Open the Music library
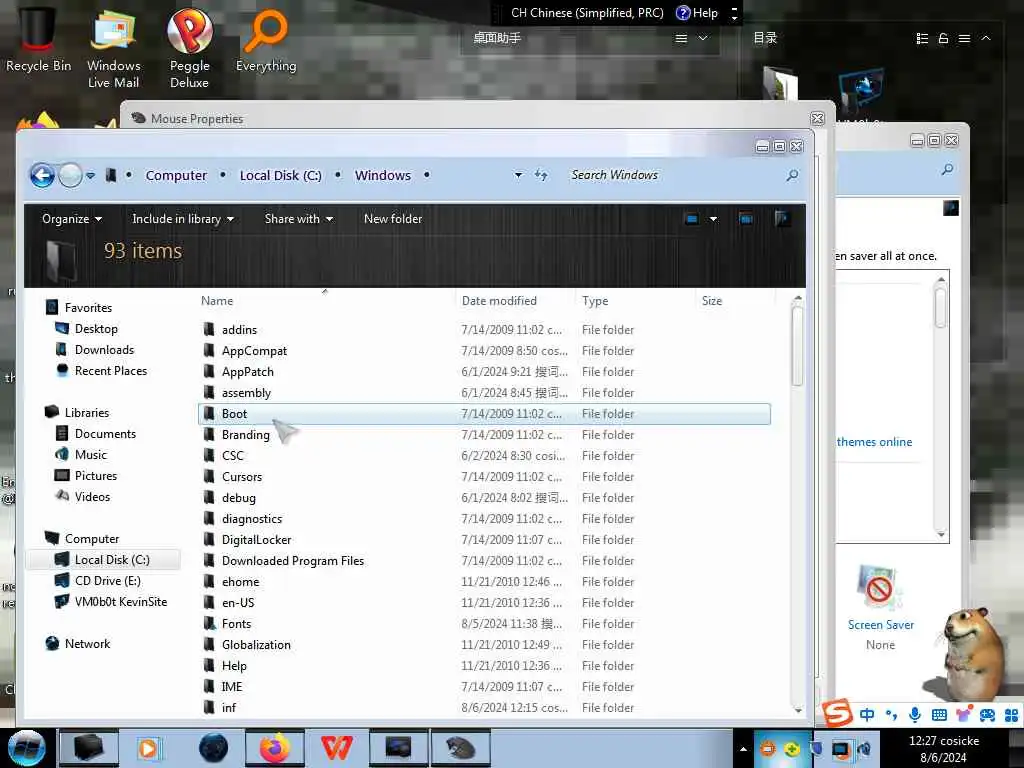Viewport: 1024px width, 768px height. point(91,455)
